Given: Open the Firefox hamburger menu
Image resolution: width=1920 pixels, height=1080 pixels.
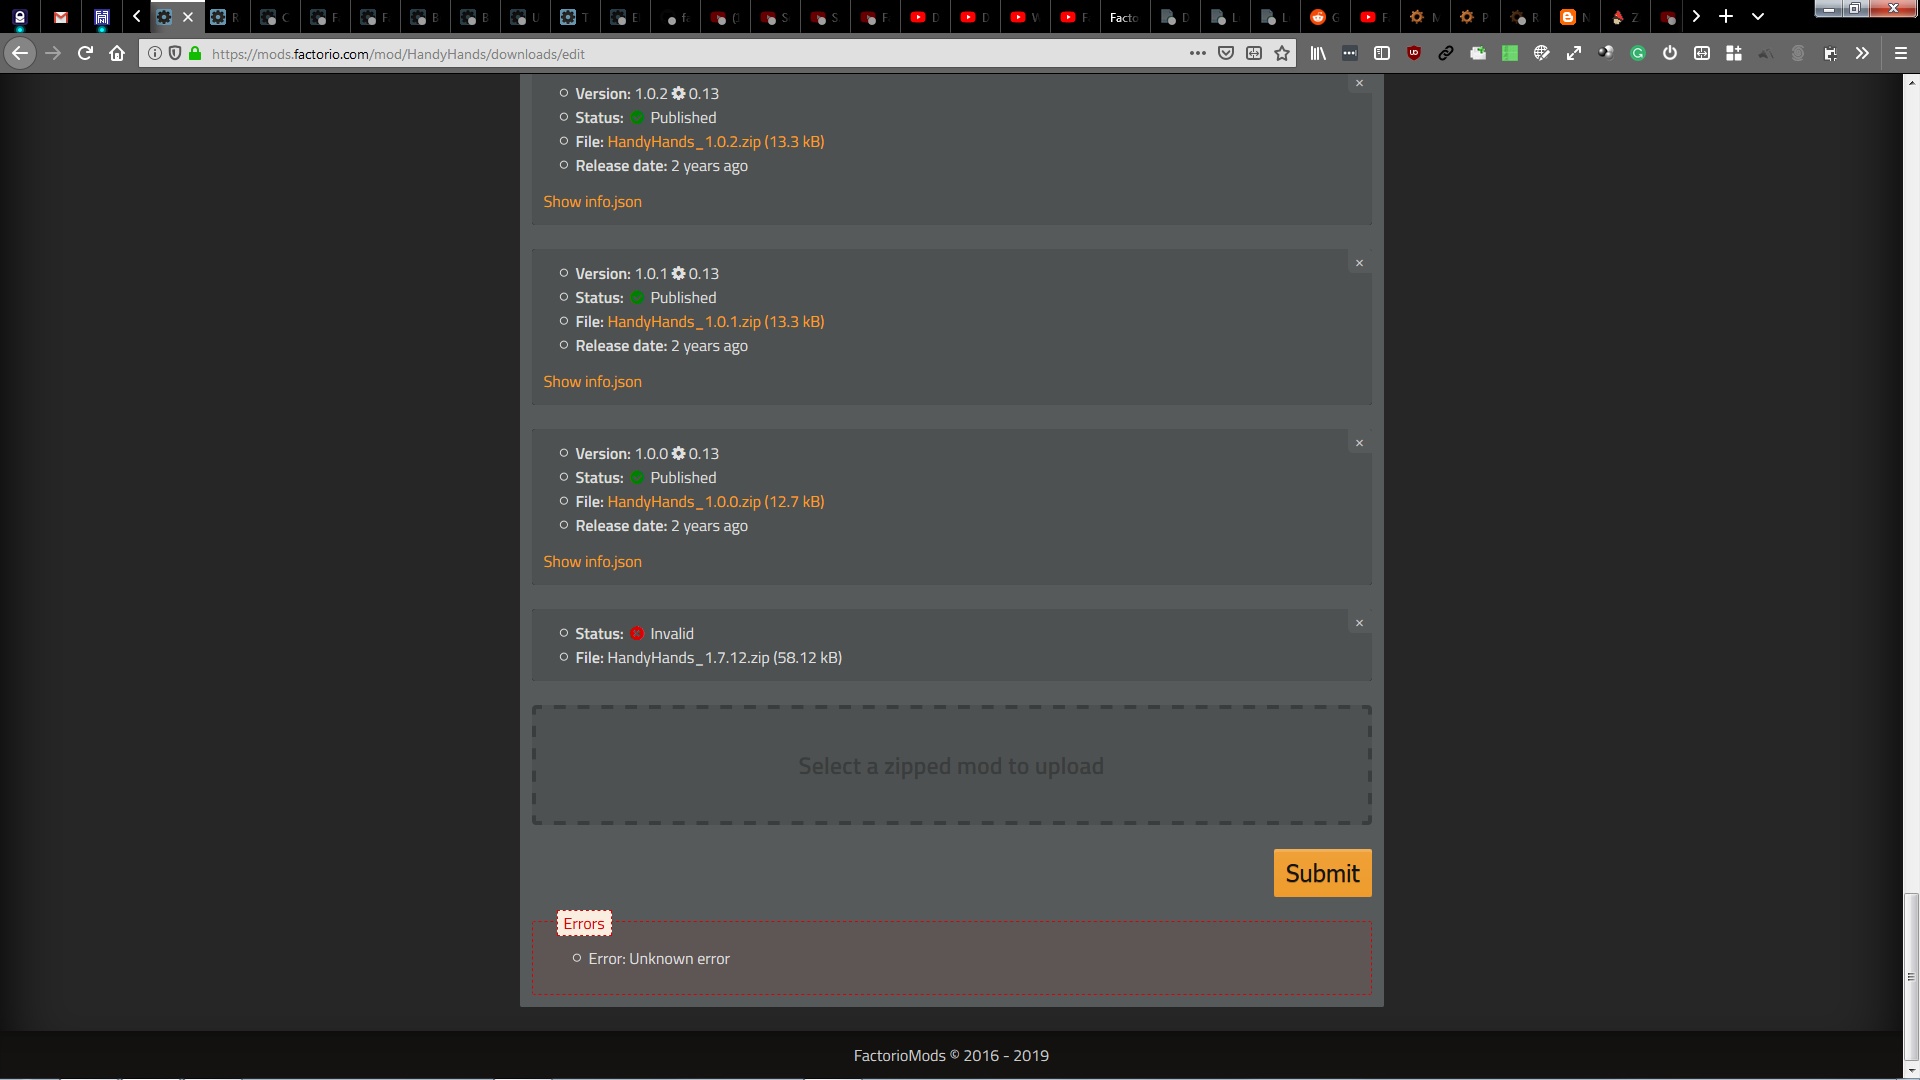Looking at the screenshot, I should click(1901, 54).
